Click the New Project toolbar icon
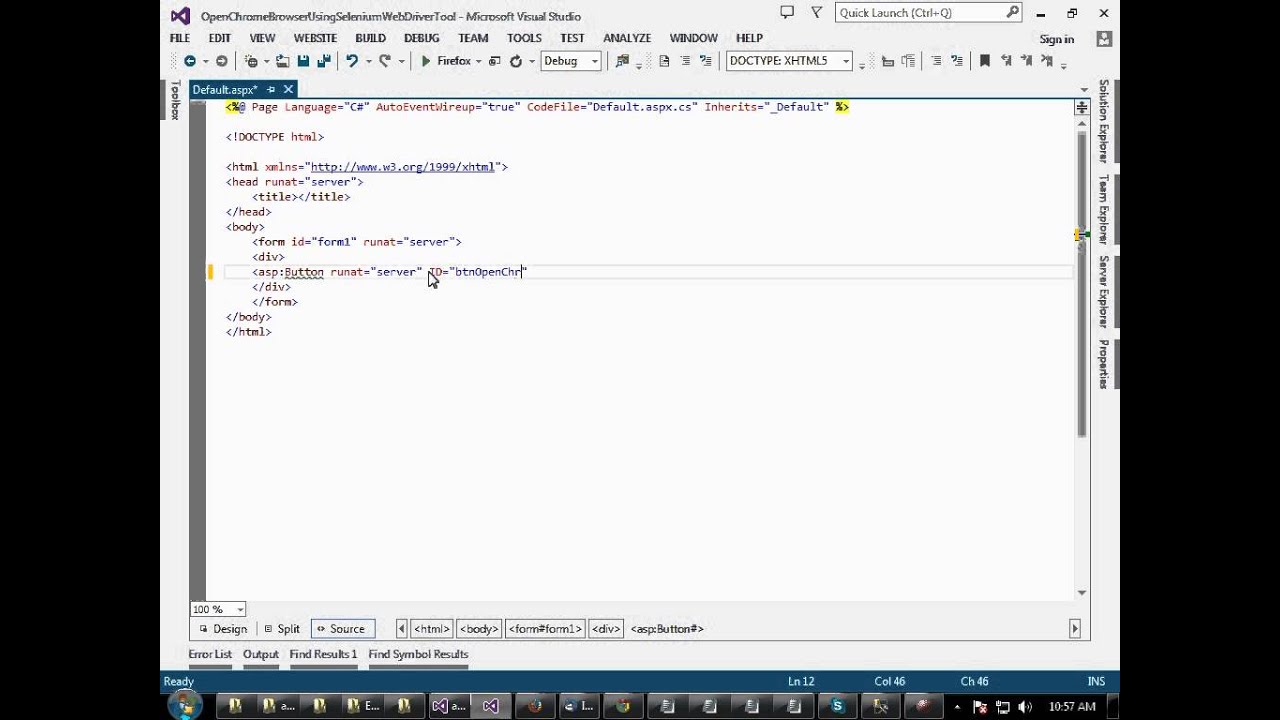Image resolution: width=1280 pixels, height=720 pixels. tap(252, 61)
